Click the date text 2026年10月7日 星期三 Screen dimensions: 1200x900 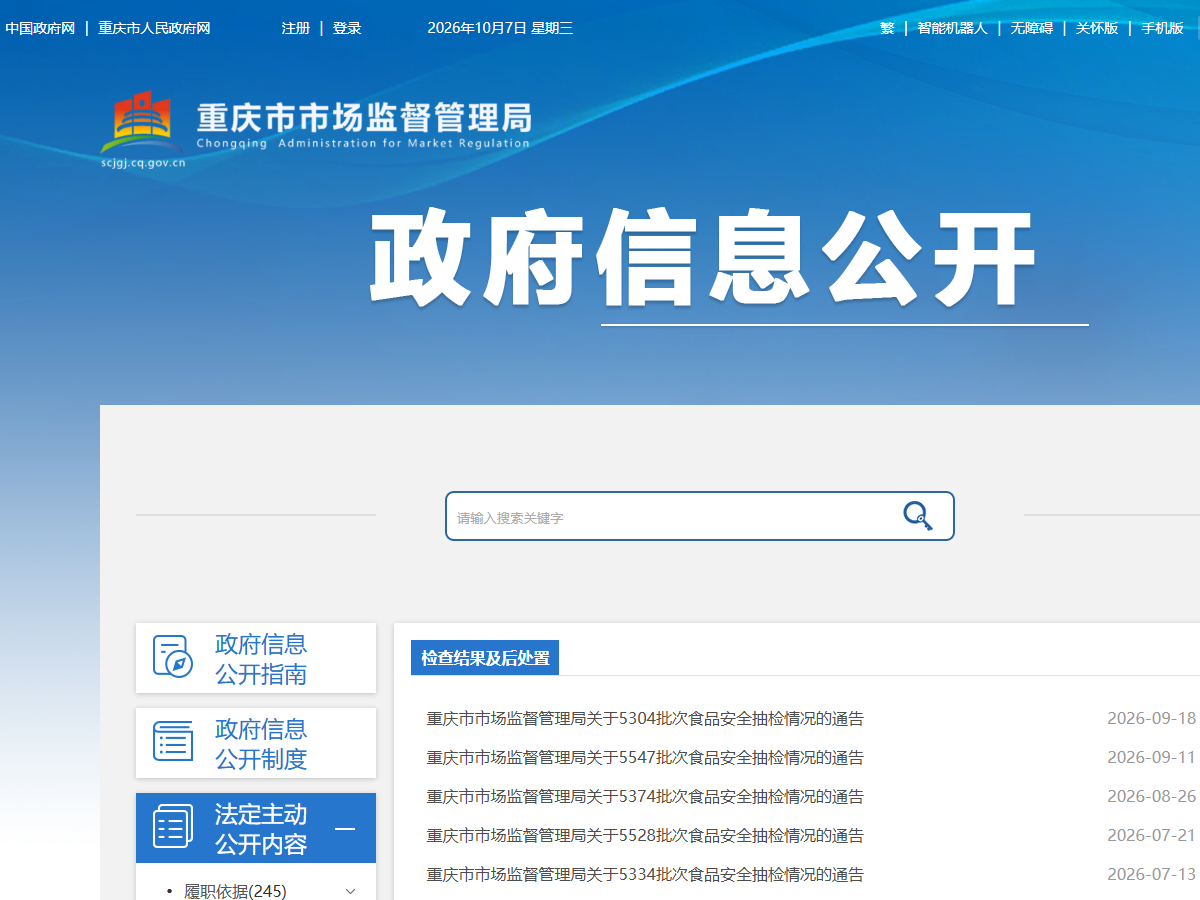[500, 28]
